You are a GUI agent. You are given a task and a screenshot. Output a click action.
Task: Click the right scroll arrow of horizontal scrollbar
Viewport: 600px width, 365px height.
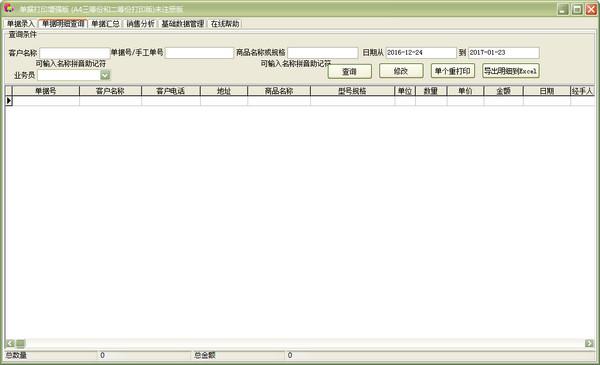pos(589,343)
